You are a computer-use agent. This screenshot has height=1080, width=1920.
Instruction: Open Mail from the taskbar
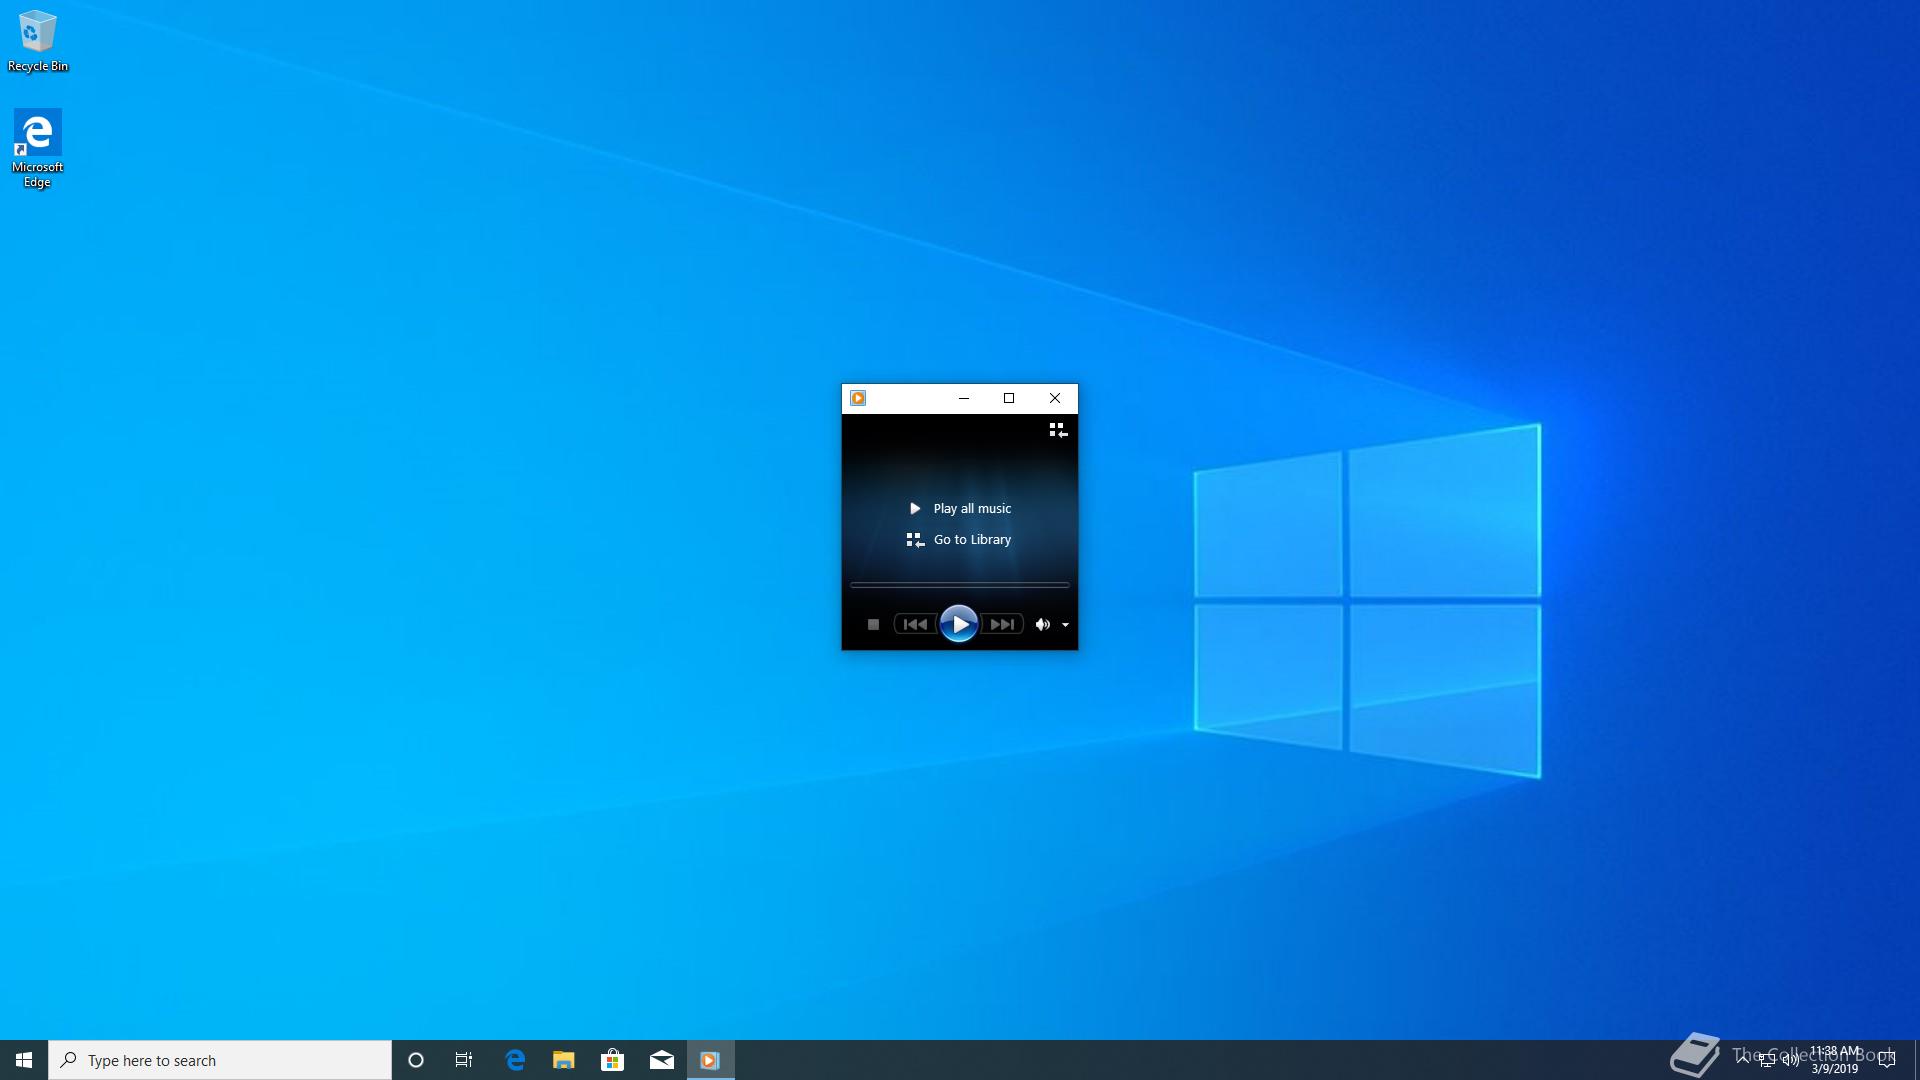[x=662, y=1060]
